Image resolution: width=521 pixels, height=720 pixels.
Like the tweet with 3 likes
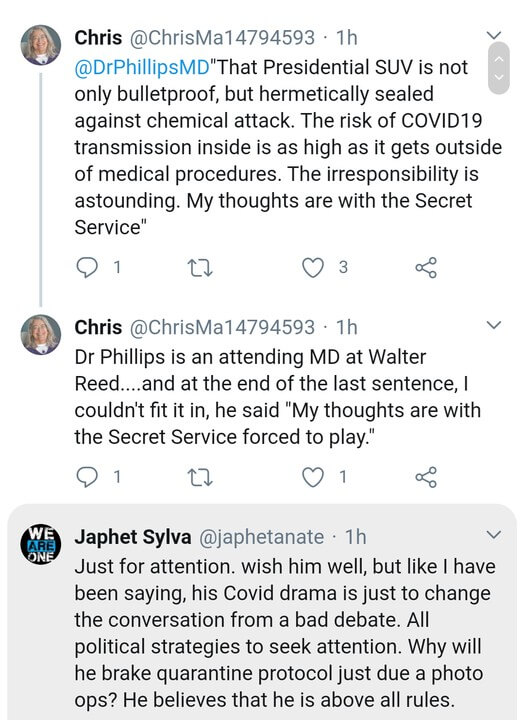tap(313, 268)
